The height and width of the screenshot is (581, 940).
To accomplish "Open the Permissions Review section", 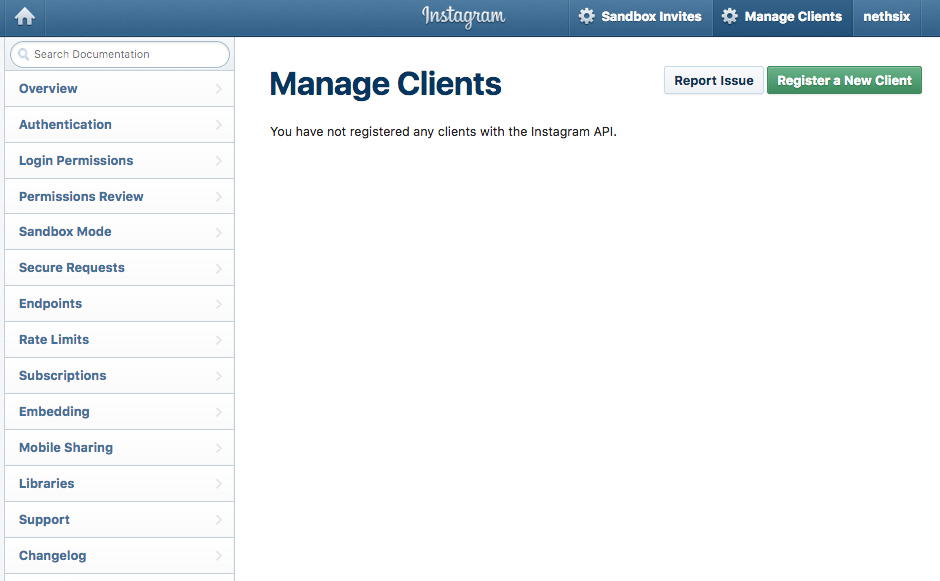I will [119, 197].
